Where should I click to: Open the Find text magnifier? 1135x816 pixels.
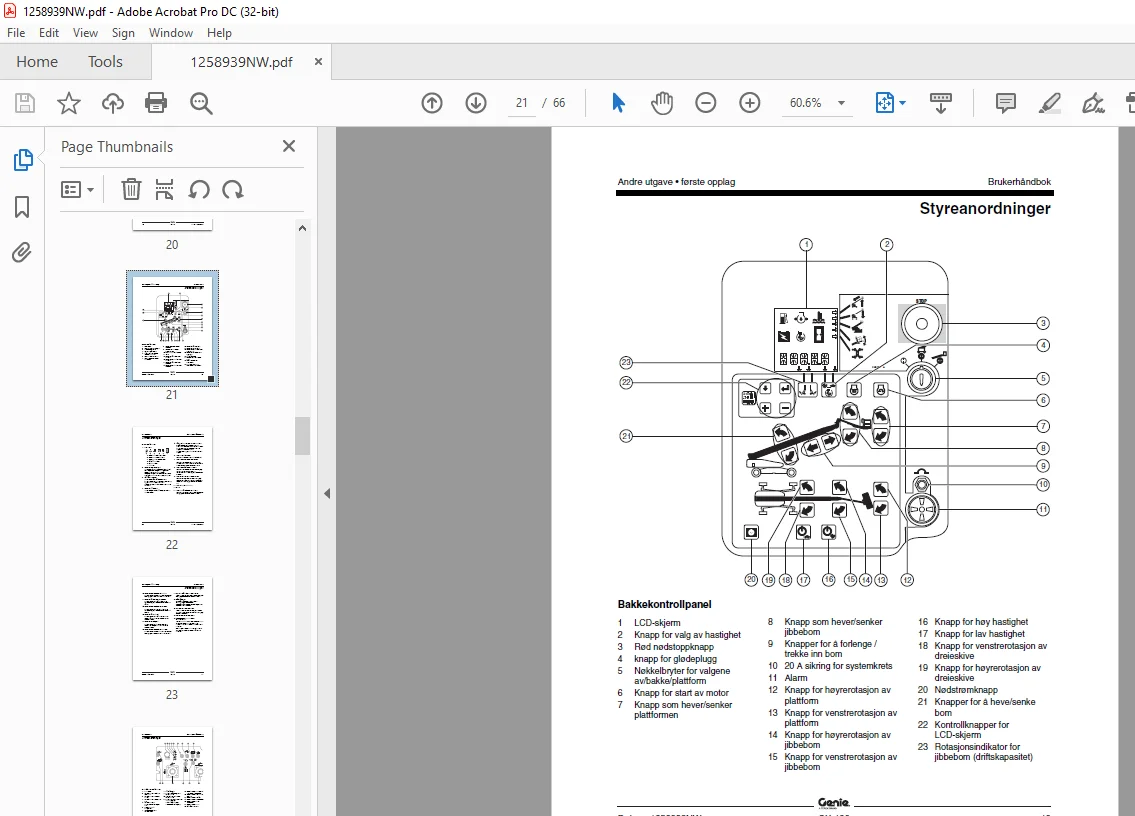coord(201,103)
